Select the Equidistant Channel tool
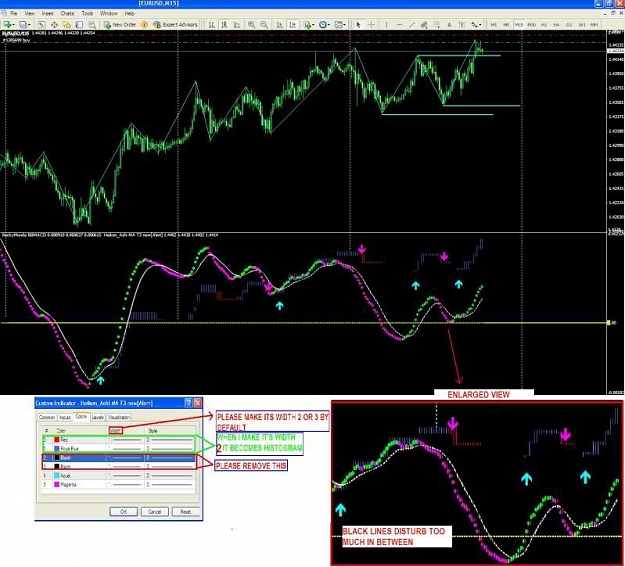Screen dimensions: 625x567 coord(424,25)
